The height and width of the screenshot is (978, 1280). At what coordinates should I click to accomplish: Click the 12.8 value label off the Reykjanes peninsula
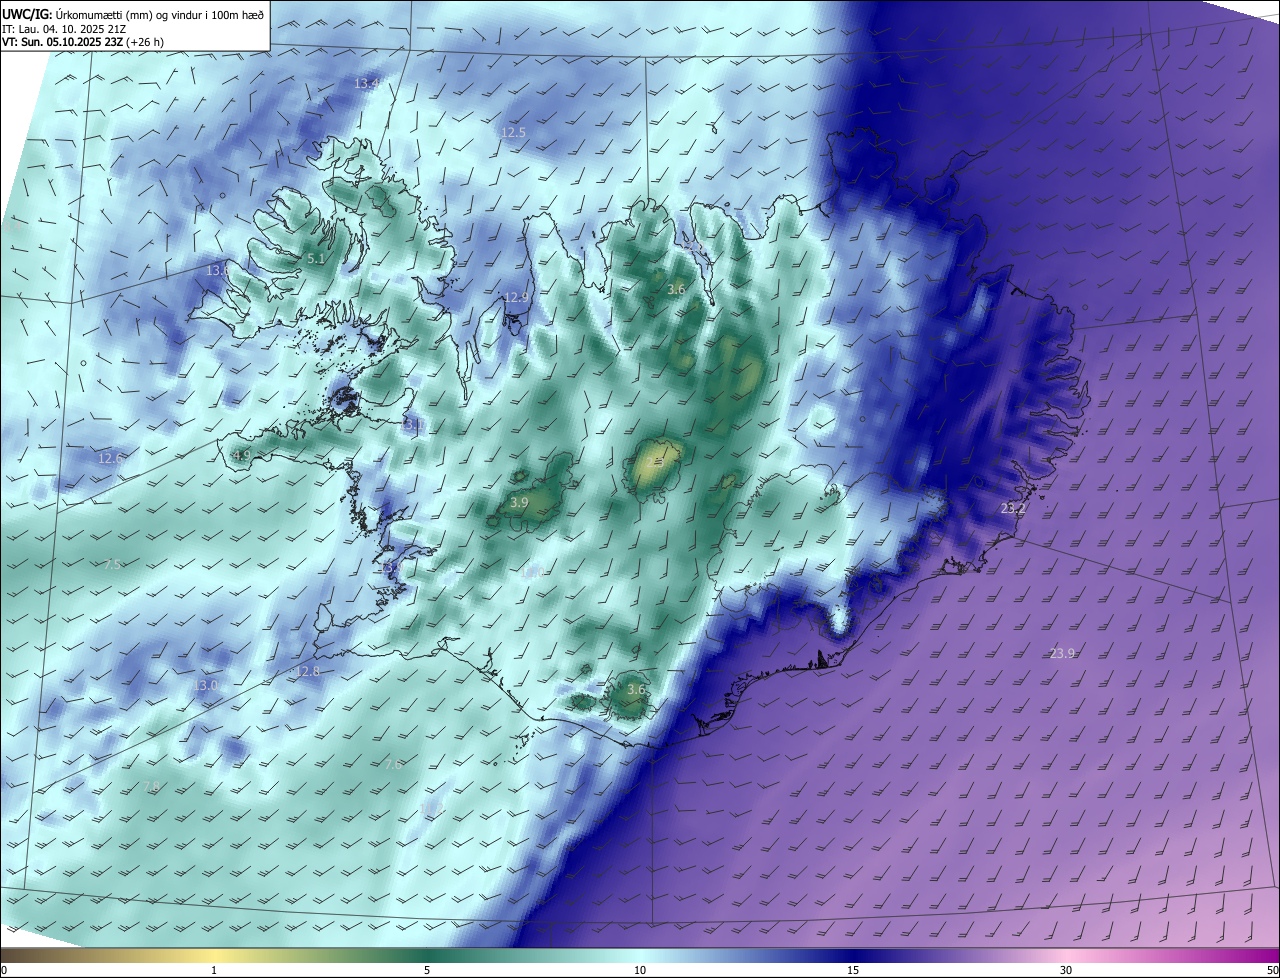[307, 671]
